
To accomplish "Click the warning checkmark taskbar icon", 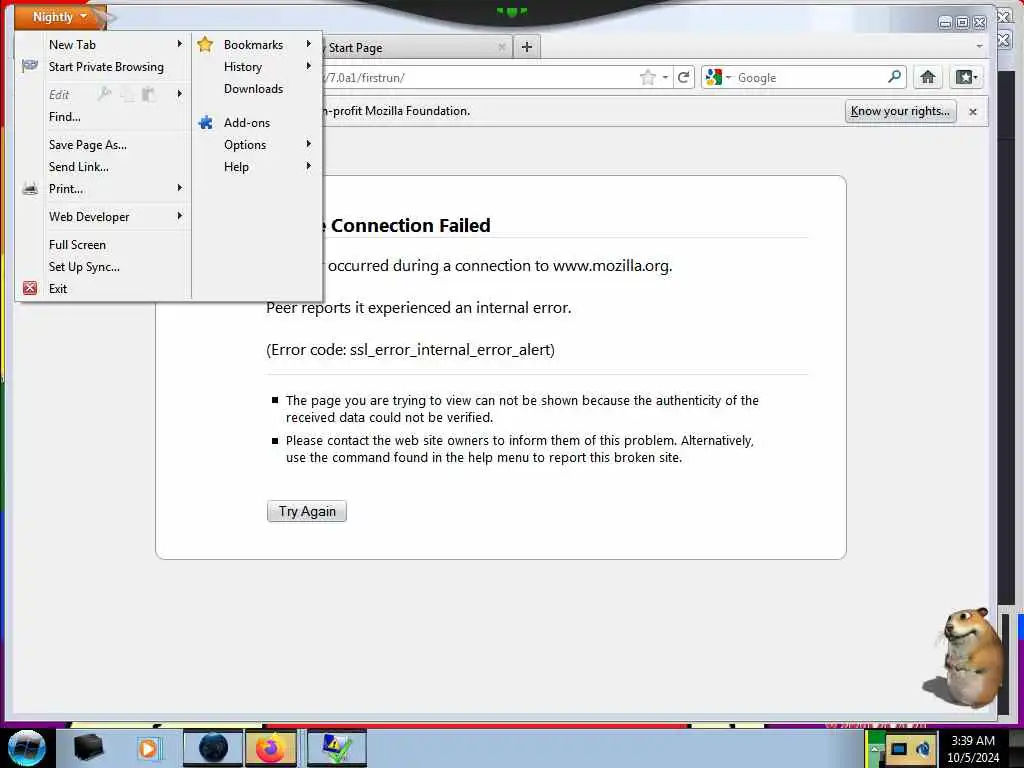I will 336,748.
